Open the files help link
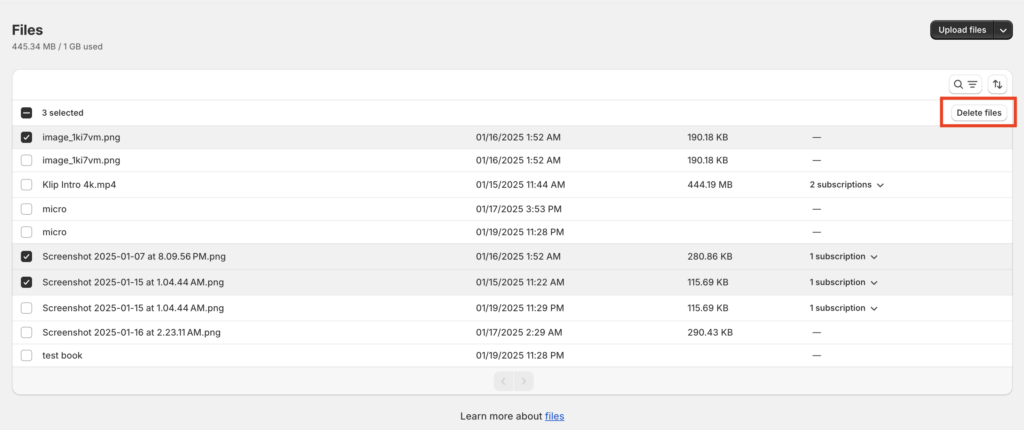 (x=554, y=416)
